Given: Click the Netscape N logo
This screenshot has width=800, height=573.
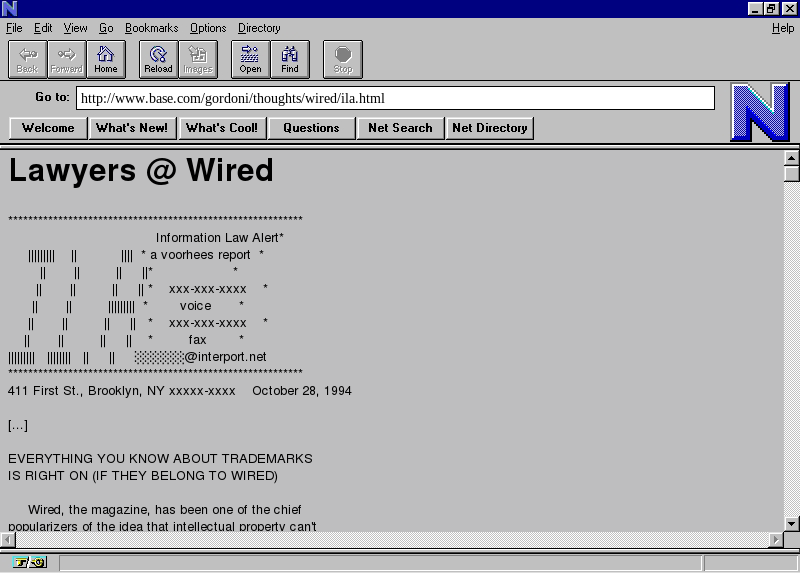Looking at the screenshot, I should (759, 112).
